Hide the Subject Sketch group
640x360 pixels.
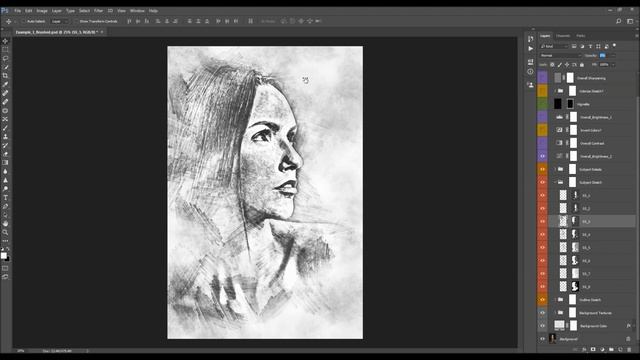(542, 182)
